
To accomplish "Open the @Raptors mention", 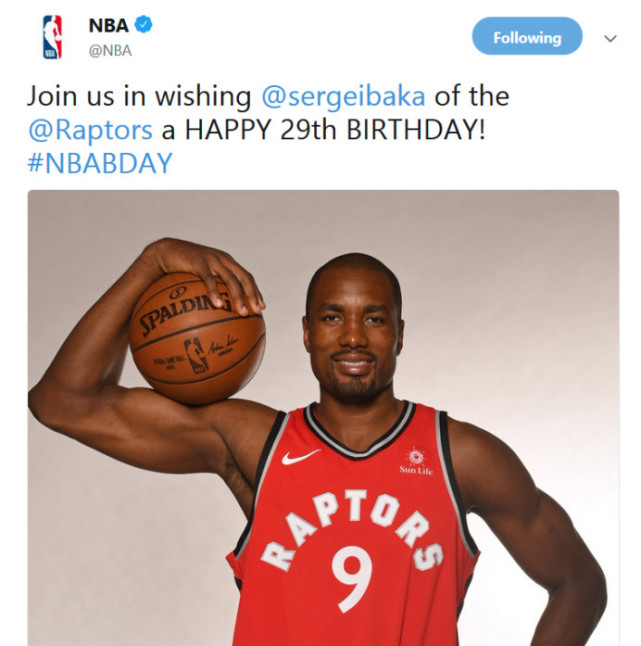I will pos(91,130).
